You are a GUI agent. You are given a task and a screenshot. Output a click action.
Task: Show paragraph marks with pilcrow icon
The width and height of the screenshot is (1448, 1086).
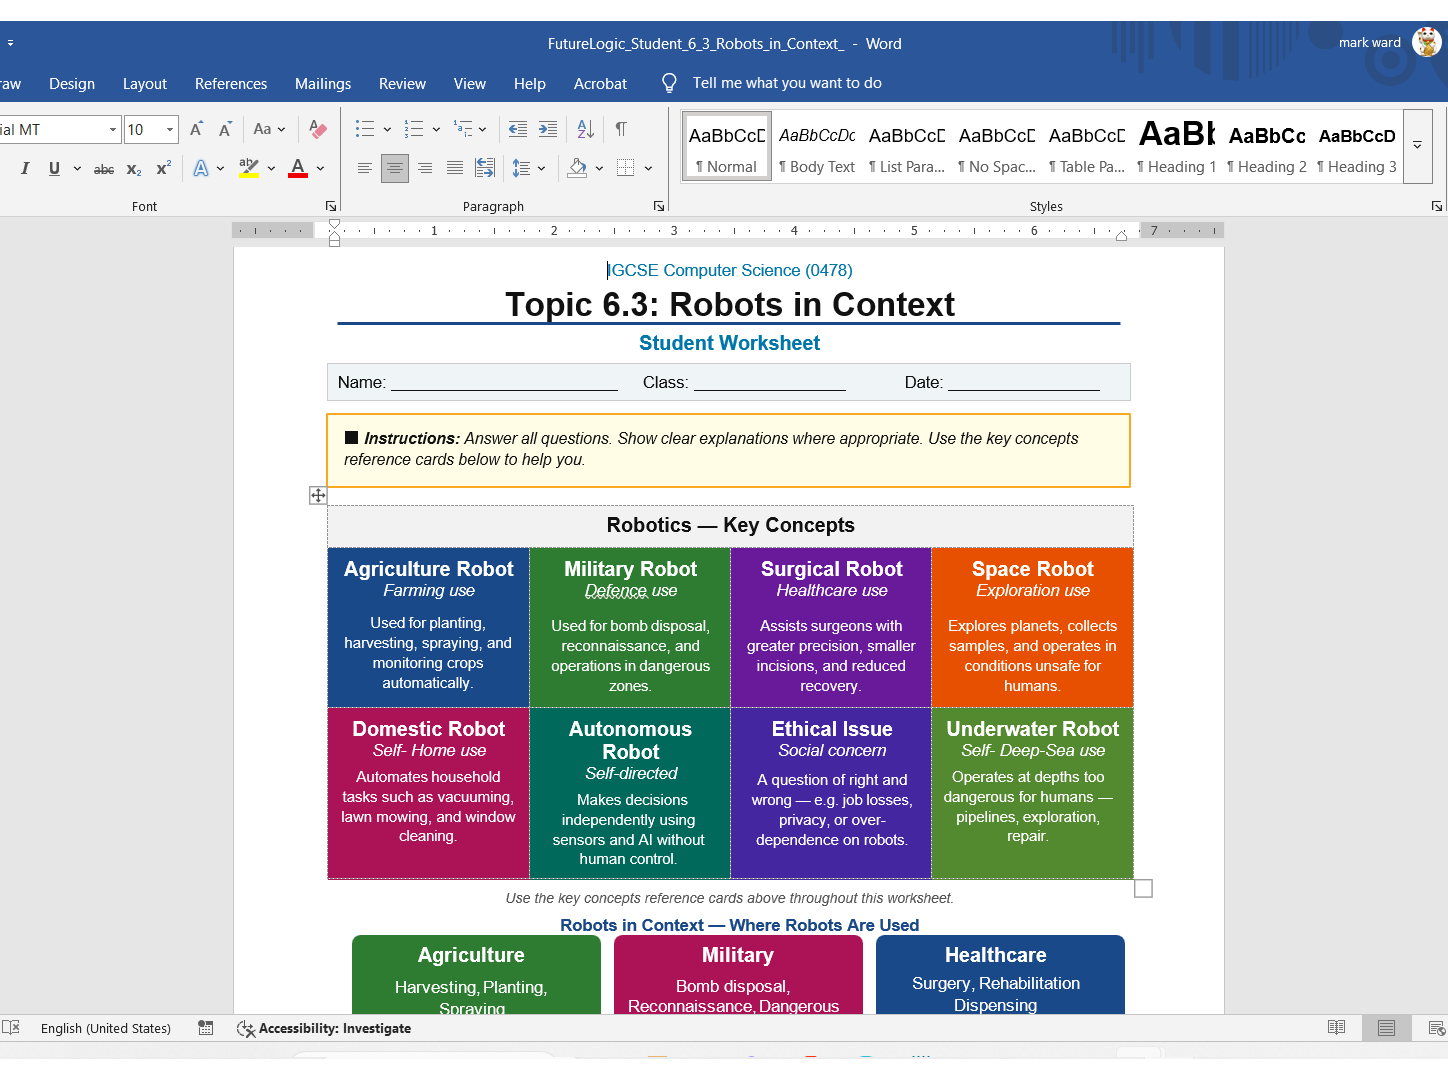(x=621, y=129)
